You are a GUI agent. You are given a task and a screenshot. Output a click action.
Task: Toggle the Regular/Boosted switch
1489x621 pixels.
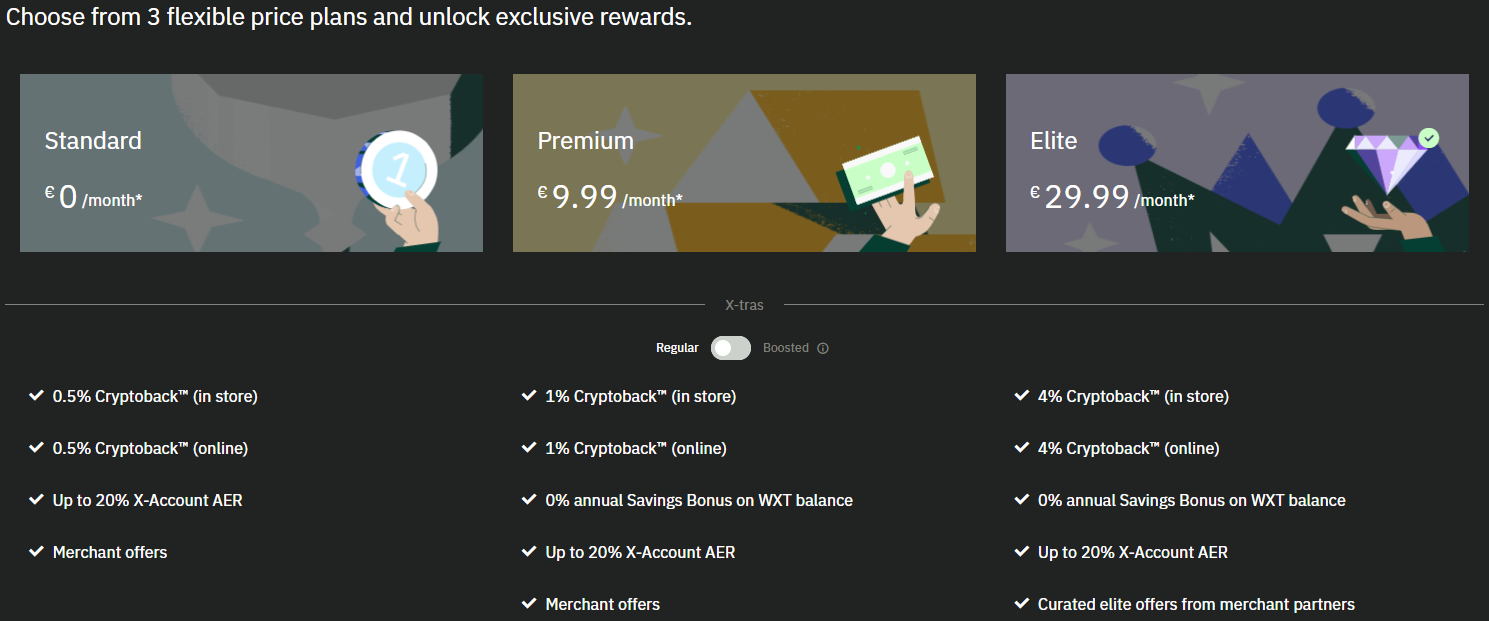(731, 348)
